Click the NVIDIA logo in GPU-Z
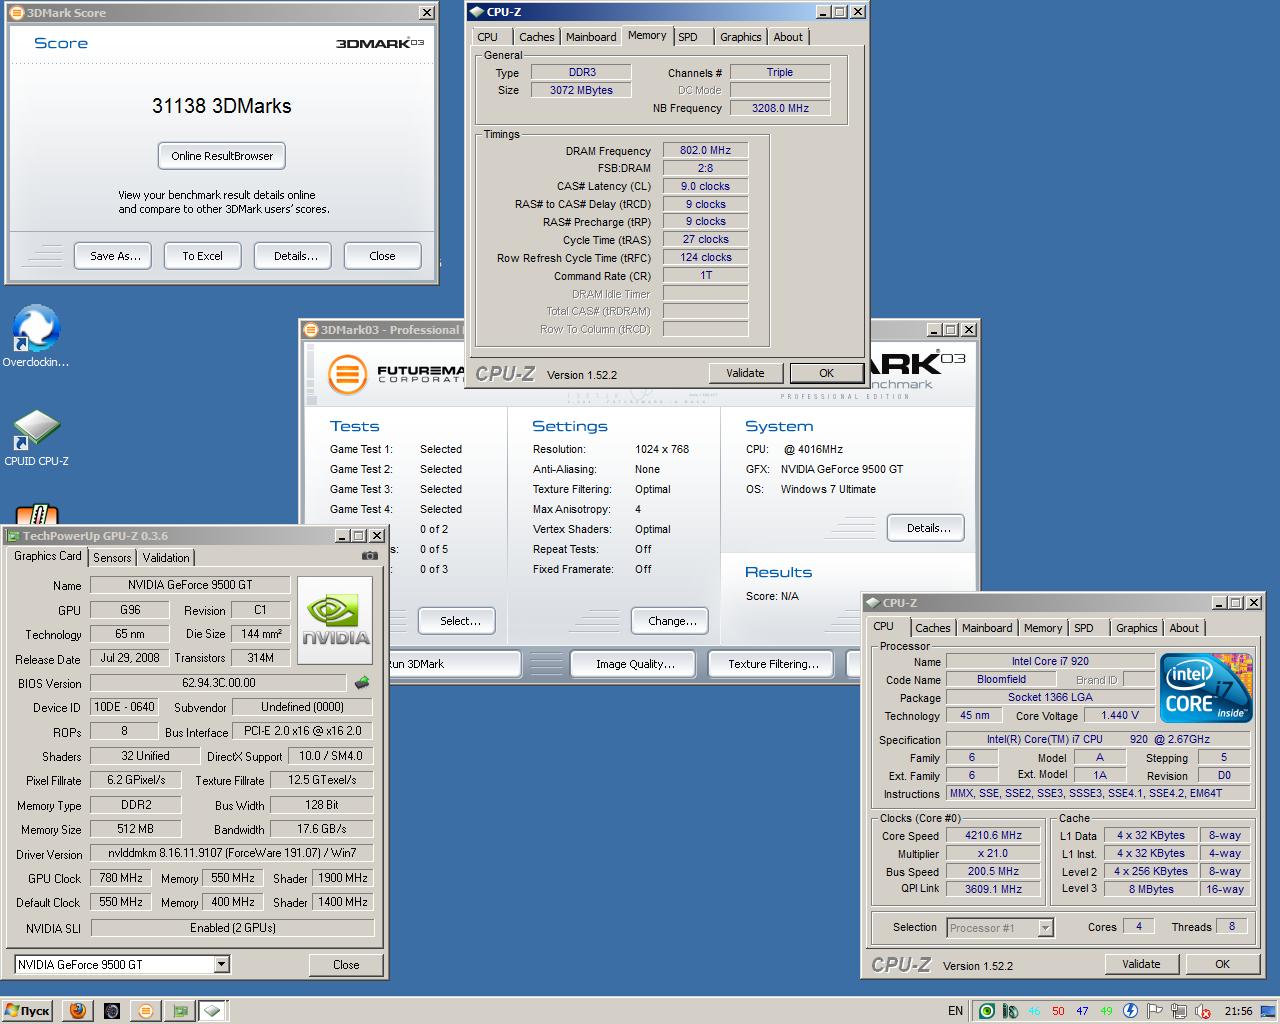The height and width of the screenshot is (1024, 1280). 335,619
